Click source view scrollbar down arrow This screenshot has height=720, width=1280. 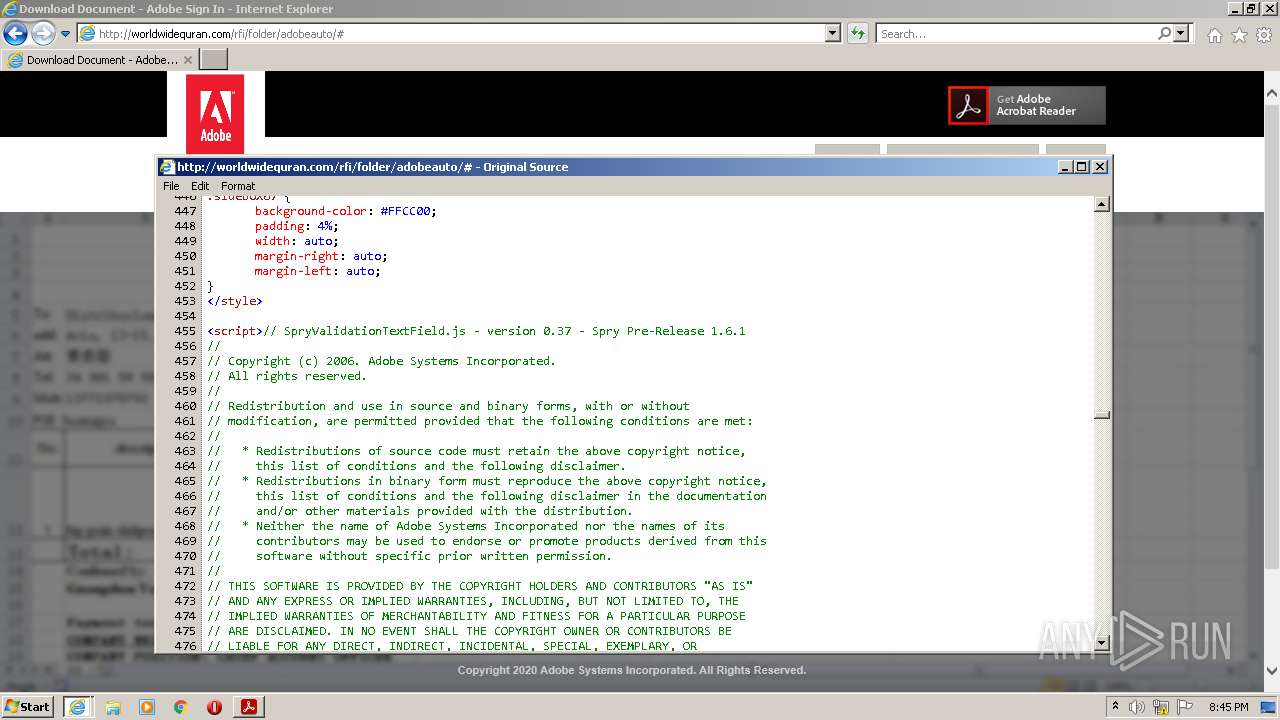[x=1102, y=643]
